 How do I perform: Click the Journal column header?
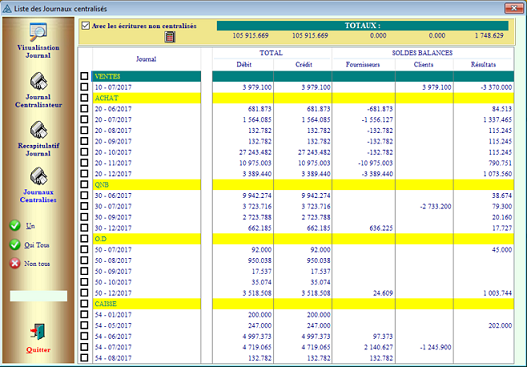[146, 59]
